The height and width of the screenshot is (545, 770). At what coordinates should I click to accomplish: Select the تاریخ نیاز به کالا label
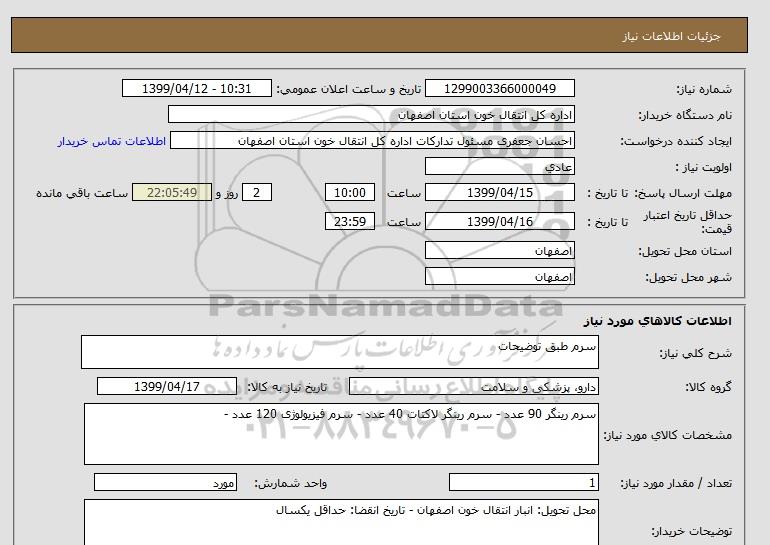click(x=287, y=387)
